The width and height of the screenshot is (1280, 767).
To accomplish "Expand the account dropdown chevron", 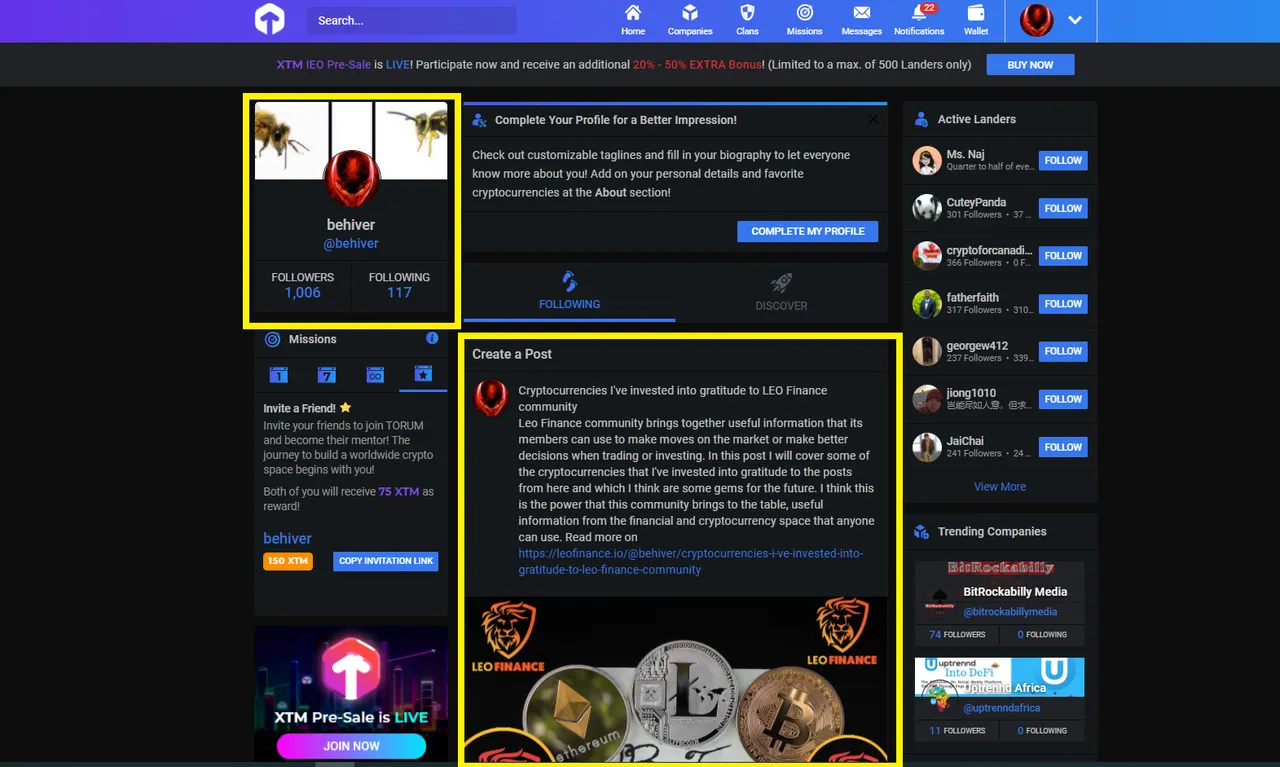I will click(x=1075, y=20).
